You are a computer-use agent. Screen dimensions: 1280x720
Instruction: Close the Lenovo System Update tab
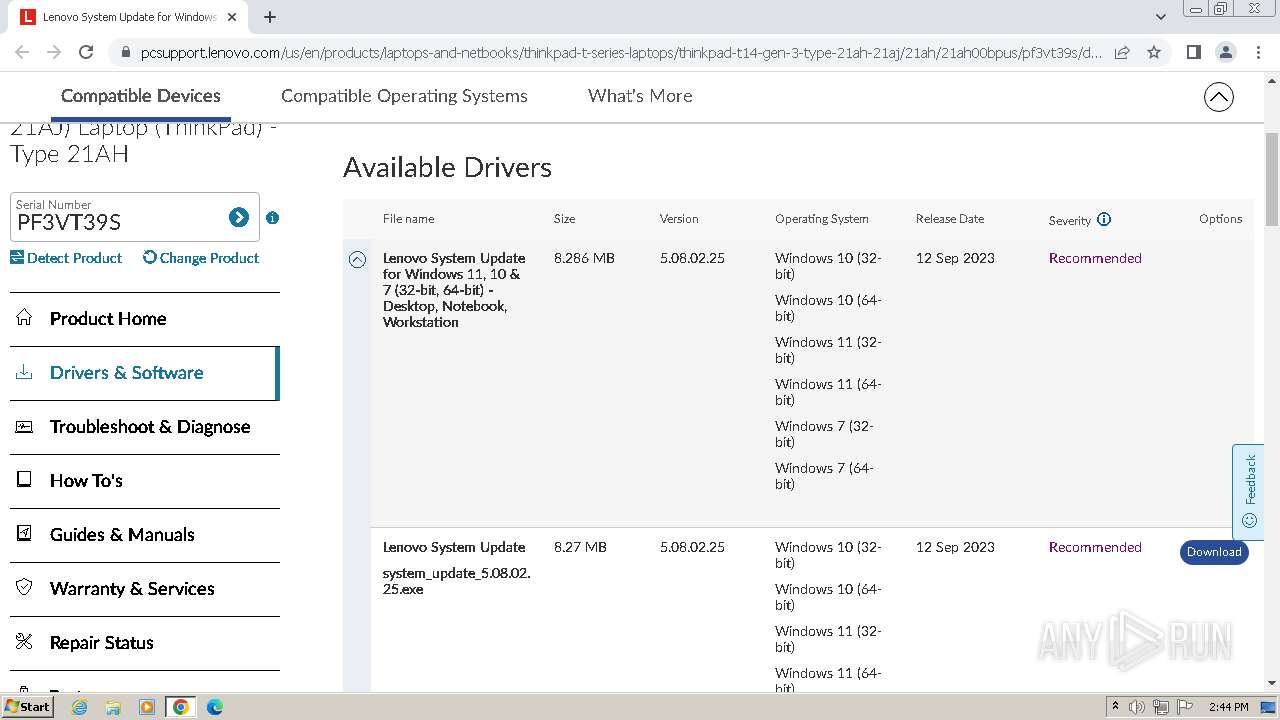(x=233, y=17)
